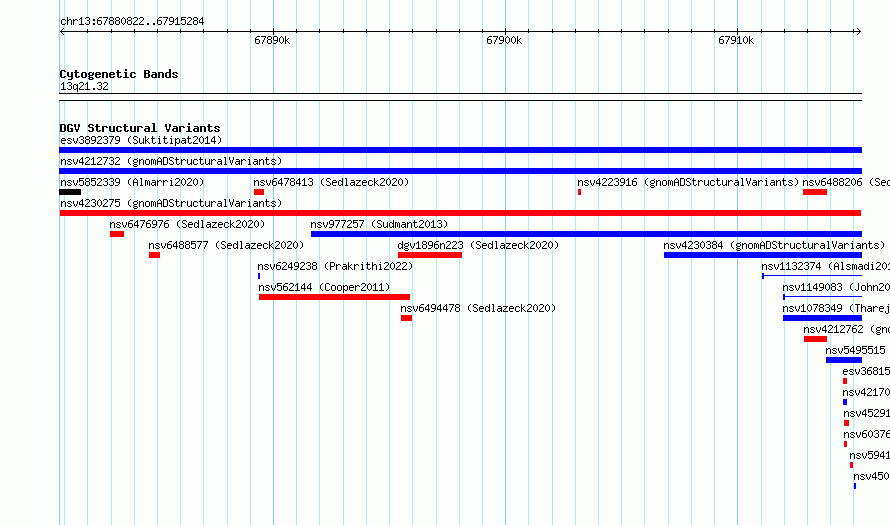Click the 67890k ruler position label
The image size is (890, 525).
click(272, 40)
